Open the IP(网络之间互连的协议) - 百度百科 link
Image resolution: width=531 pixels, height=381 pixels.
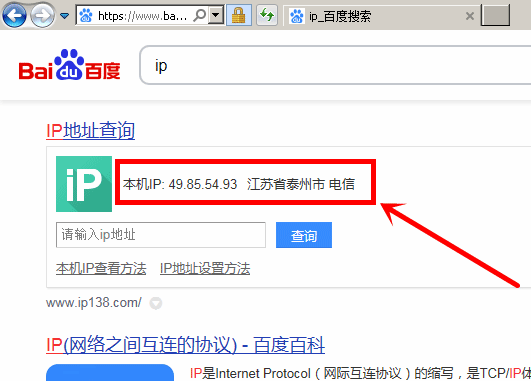[x=185, y=345]
